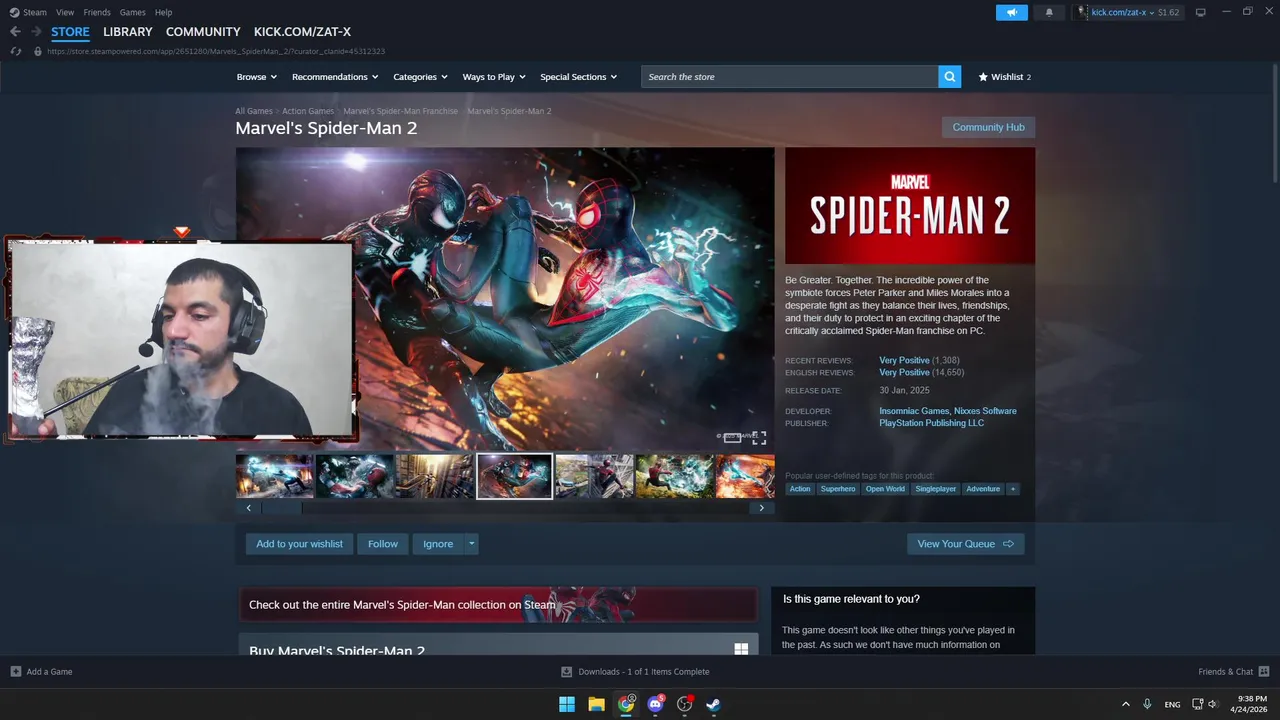Image resolution: width=1280 pixels, height=720 pixels.
Task: Go forward with the right arrow
Action: (x=37, y=32)
